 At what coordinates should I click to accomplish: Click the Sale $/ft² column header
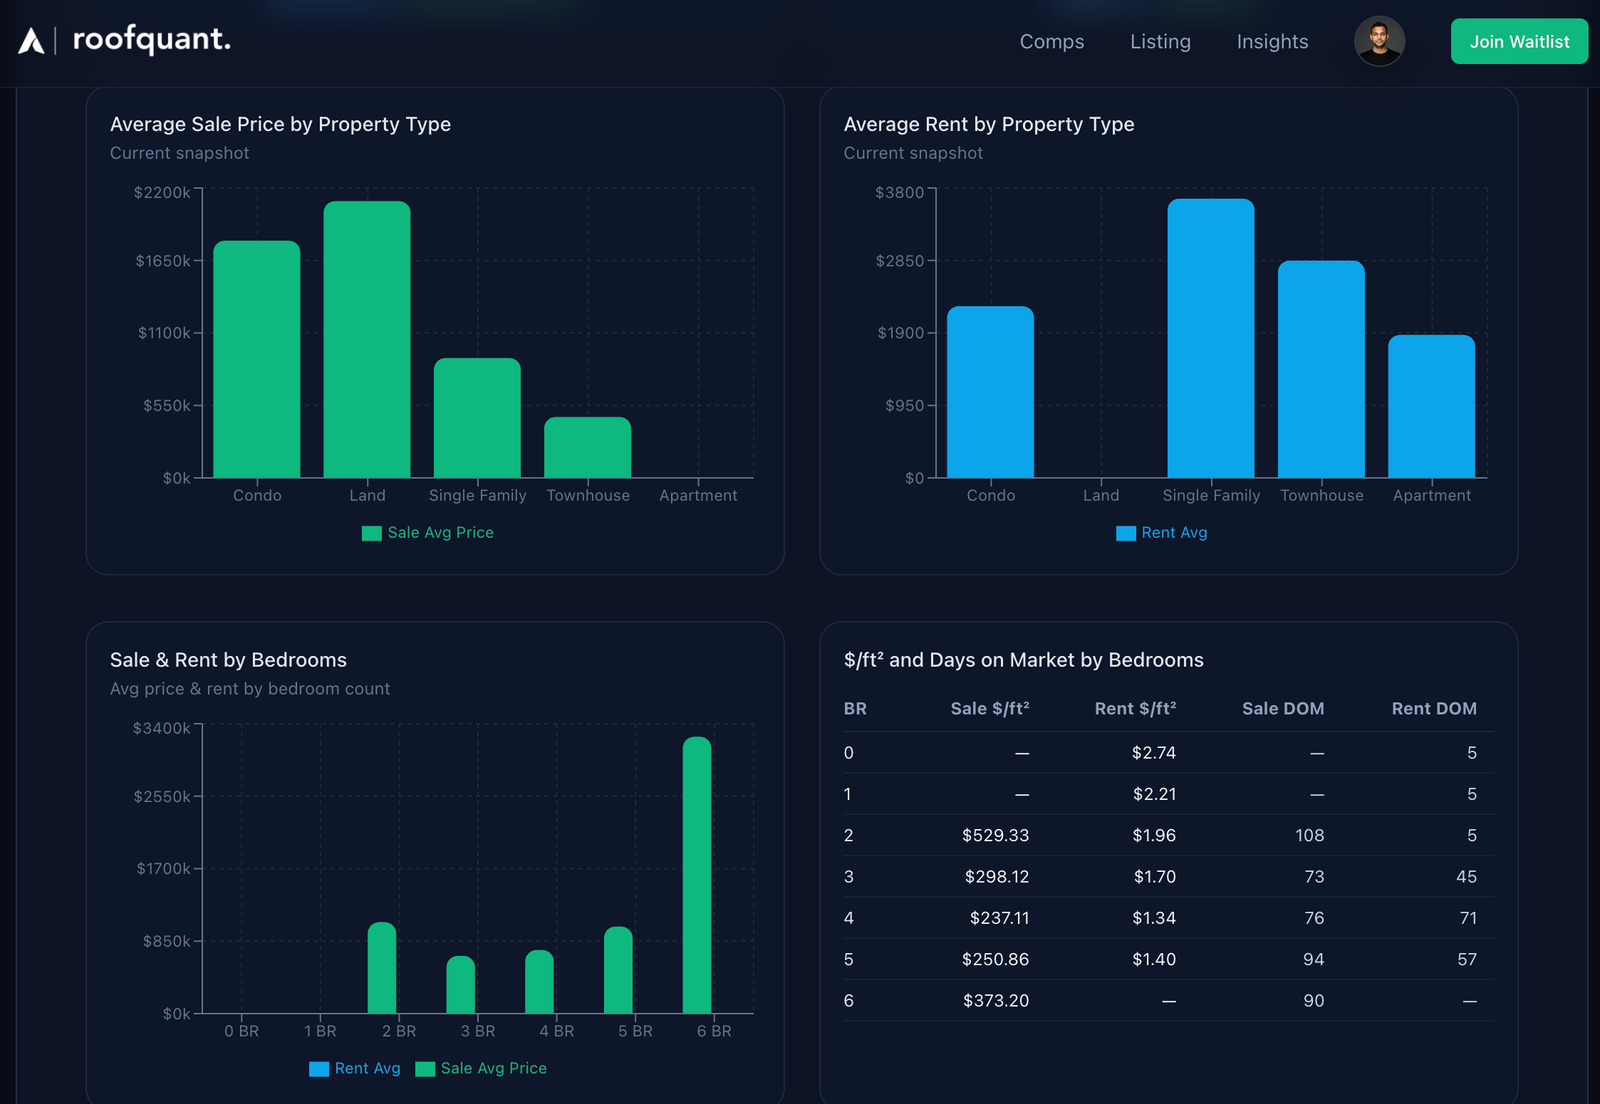coord(989,709)
